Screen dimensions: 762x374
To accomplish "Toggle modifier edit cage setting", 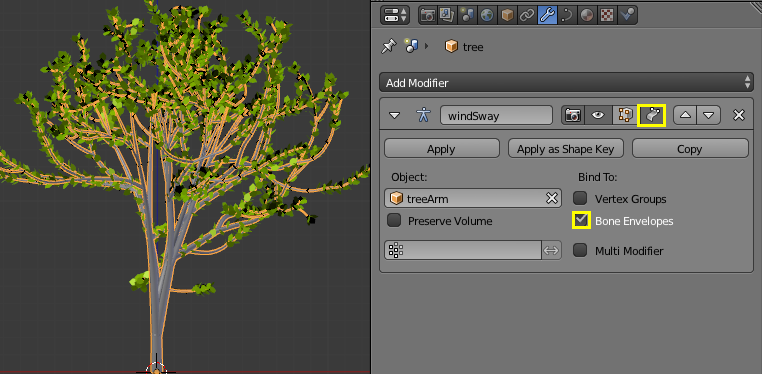I will tap(651, 116).
